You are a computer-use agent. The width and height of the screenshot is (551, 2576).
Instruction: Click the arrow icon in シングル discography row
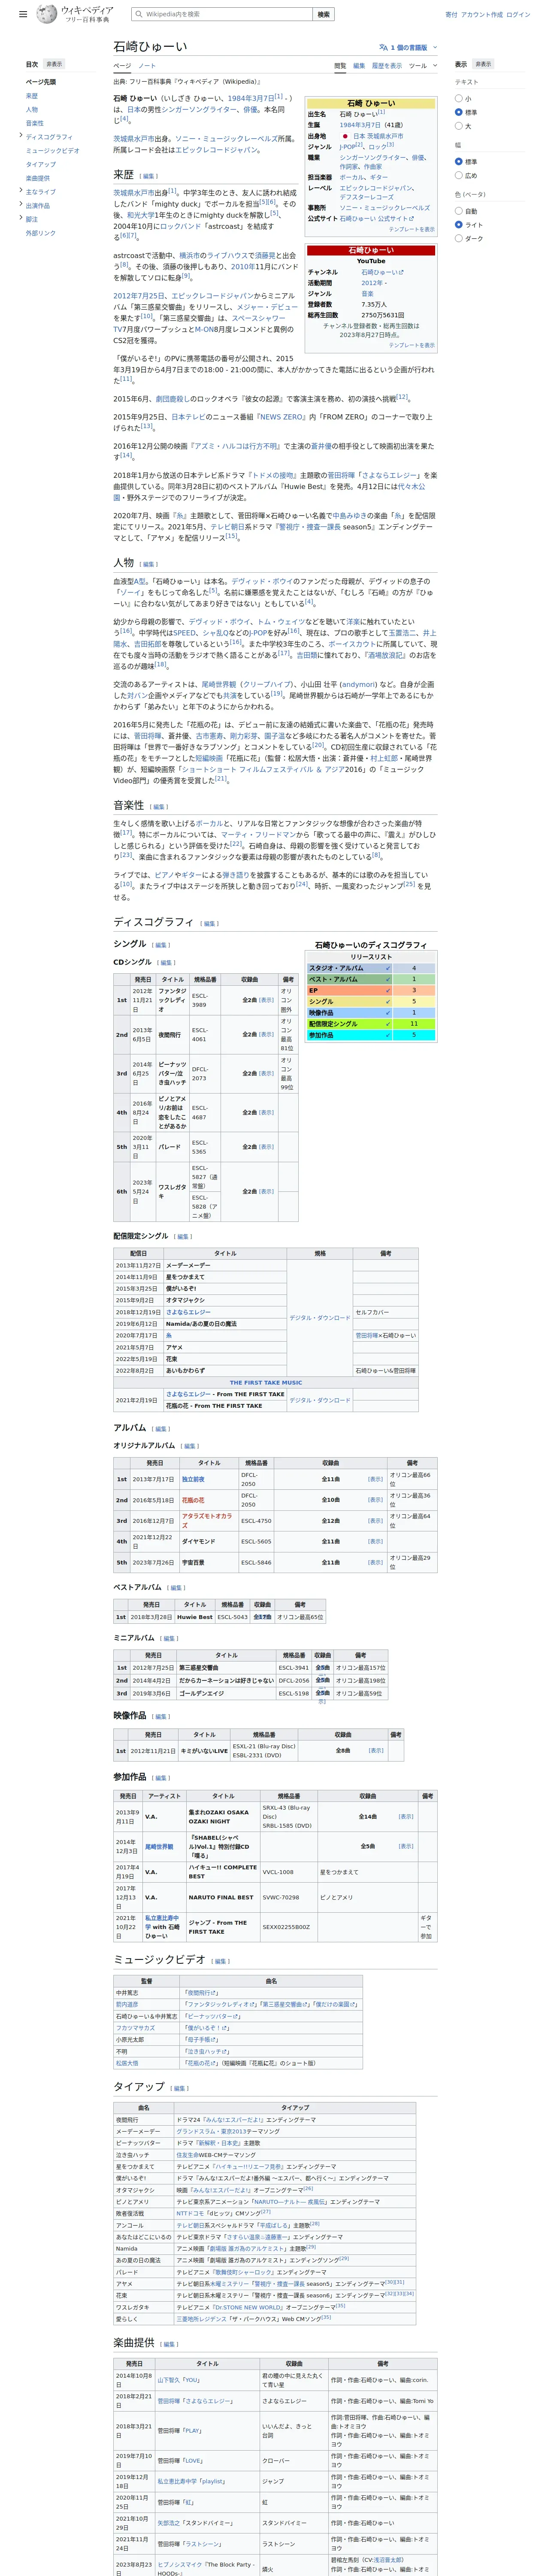[388, 1001]
